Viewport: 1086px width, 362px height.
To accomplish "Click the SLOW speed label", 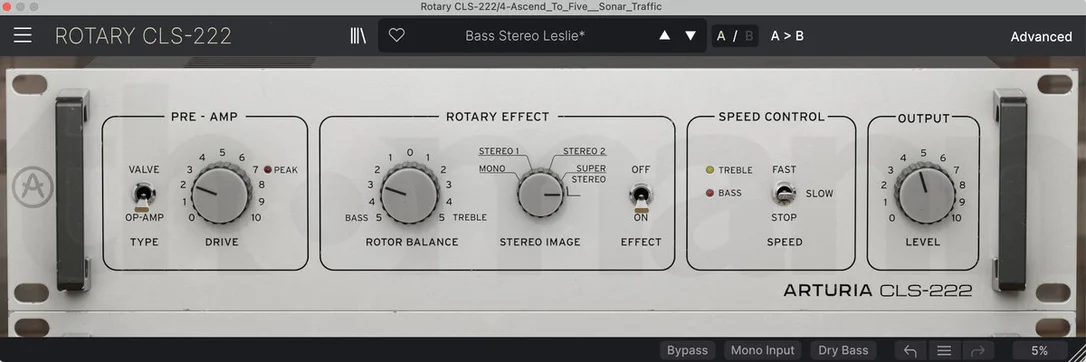I will [x=819, y=194].
